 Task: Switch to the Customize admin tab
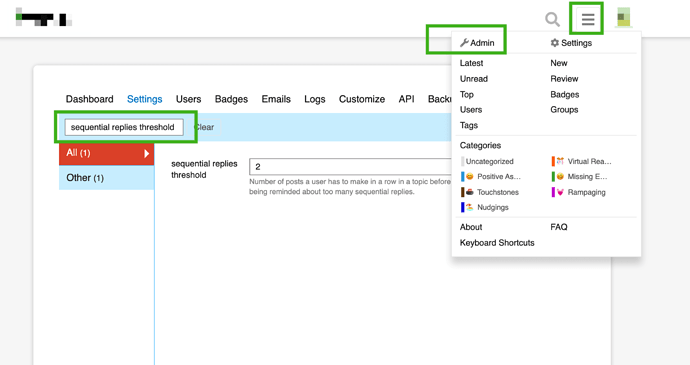362,99
